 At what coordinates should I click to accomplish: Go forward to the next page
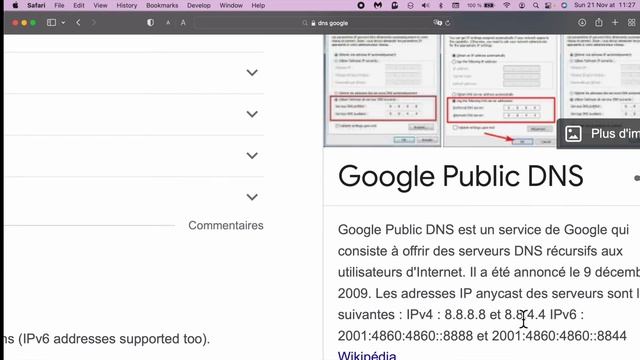click(93, 23)
